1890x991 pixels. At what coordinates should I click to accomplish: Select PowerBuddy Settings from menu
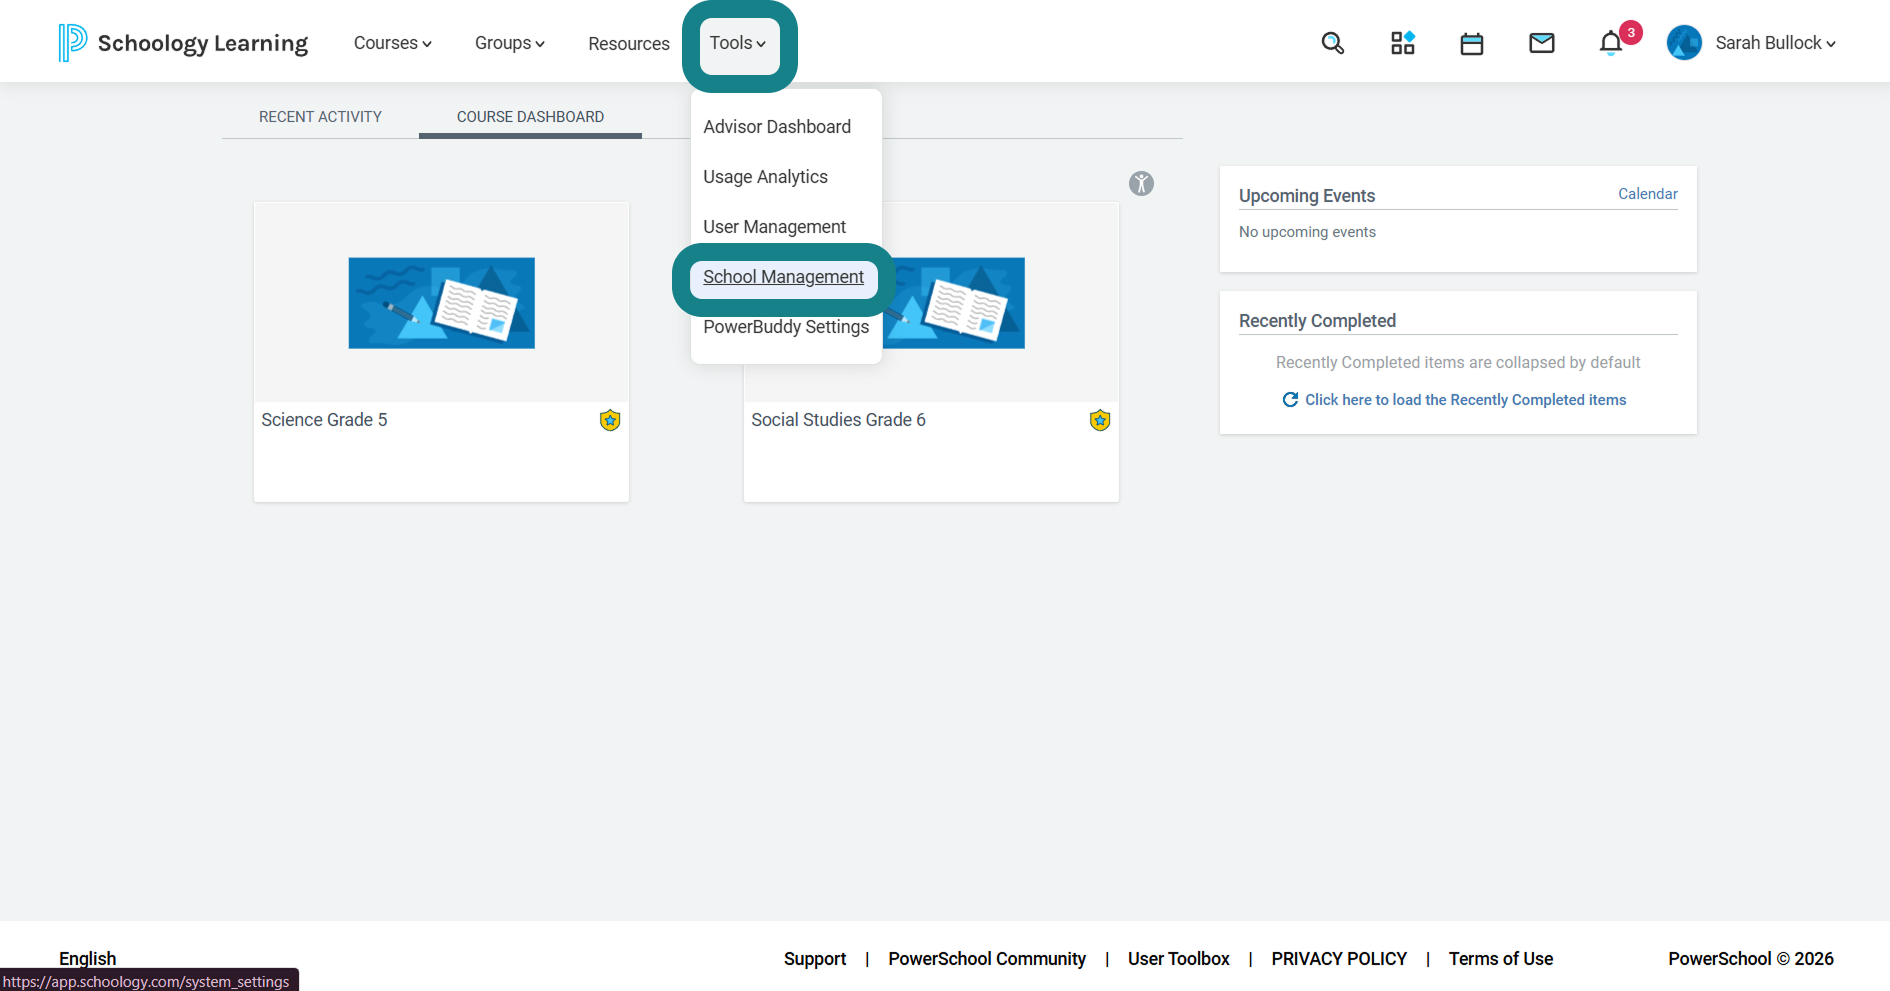coord(786,327)
